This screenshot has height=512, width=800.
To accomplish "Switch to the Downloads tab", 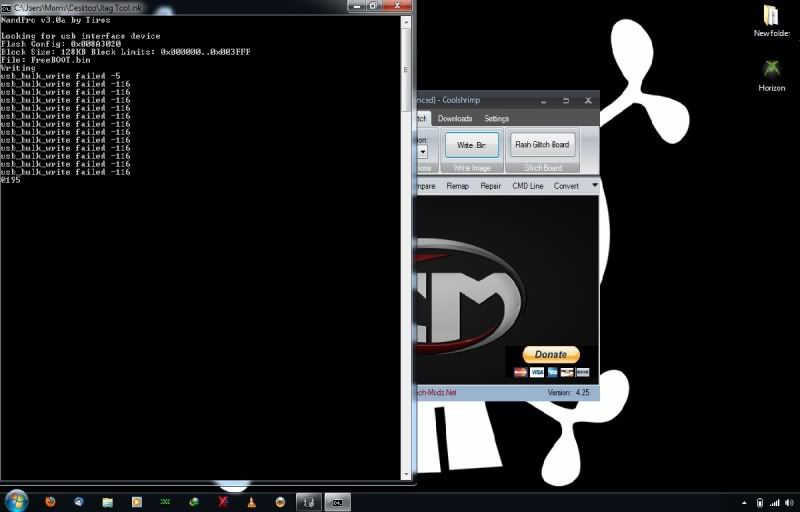I will tap(454, 119).
